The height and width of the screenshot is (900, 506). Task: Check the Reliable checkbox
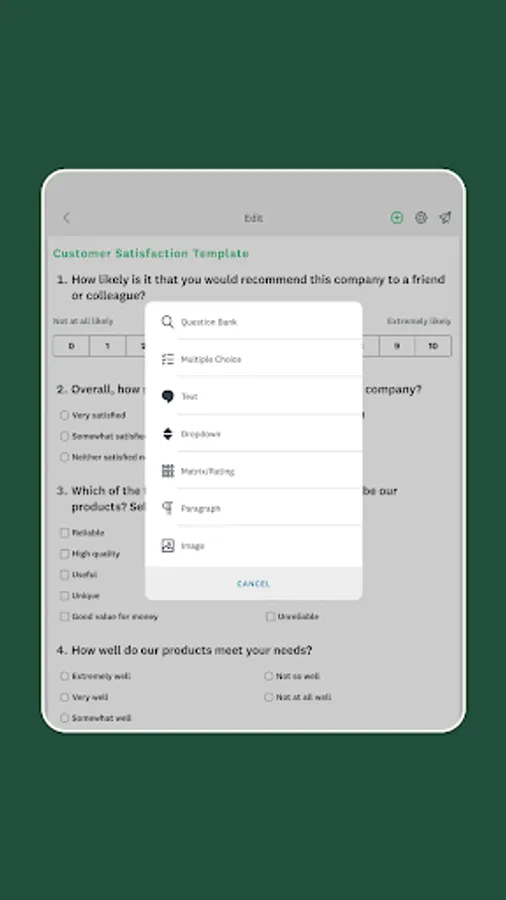click(x=65, y=533)
